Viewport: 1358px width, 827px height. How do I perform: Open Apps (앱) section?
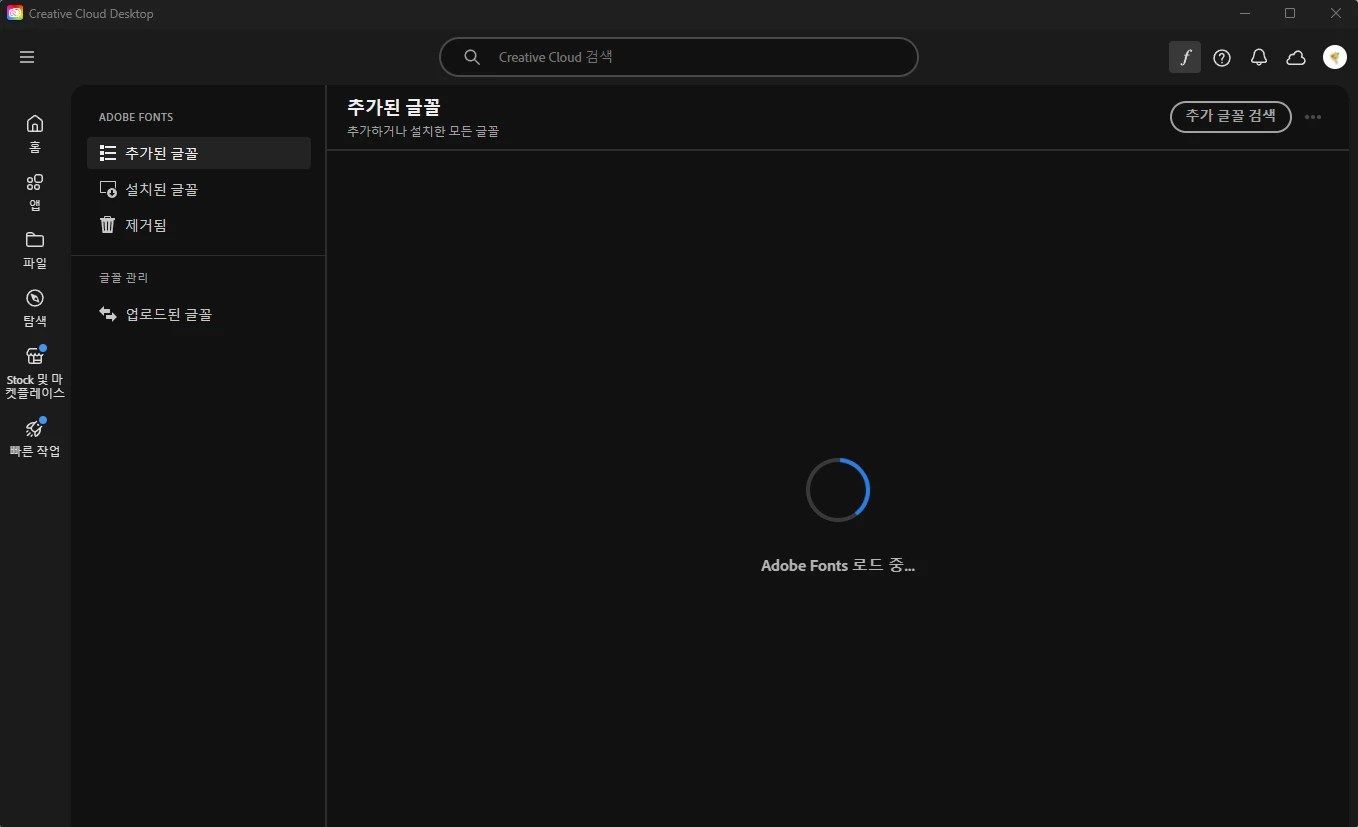click(x=35, y=192)
